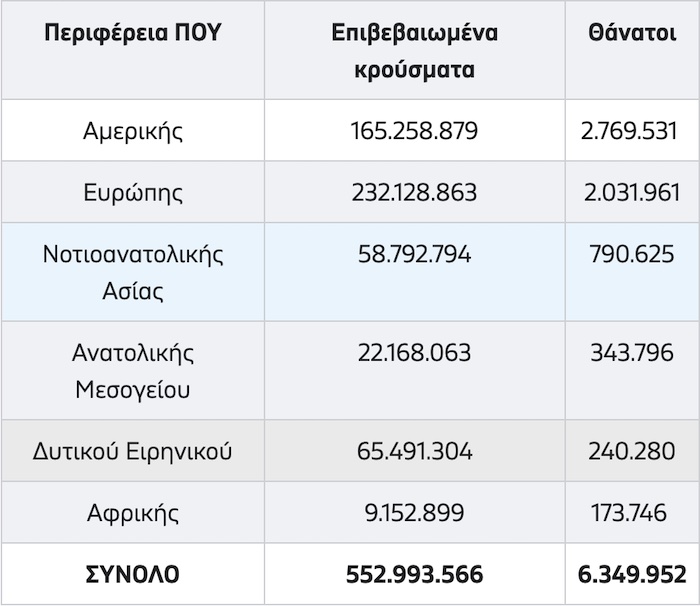Select the 'Αμερικής' region cell
Screen dimensions: 700x606
coord(133,131)
